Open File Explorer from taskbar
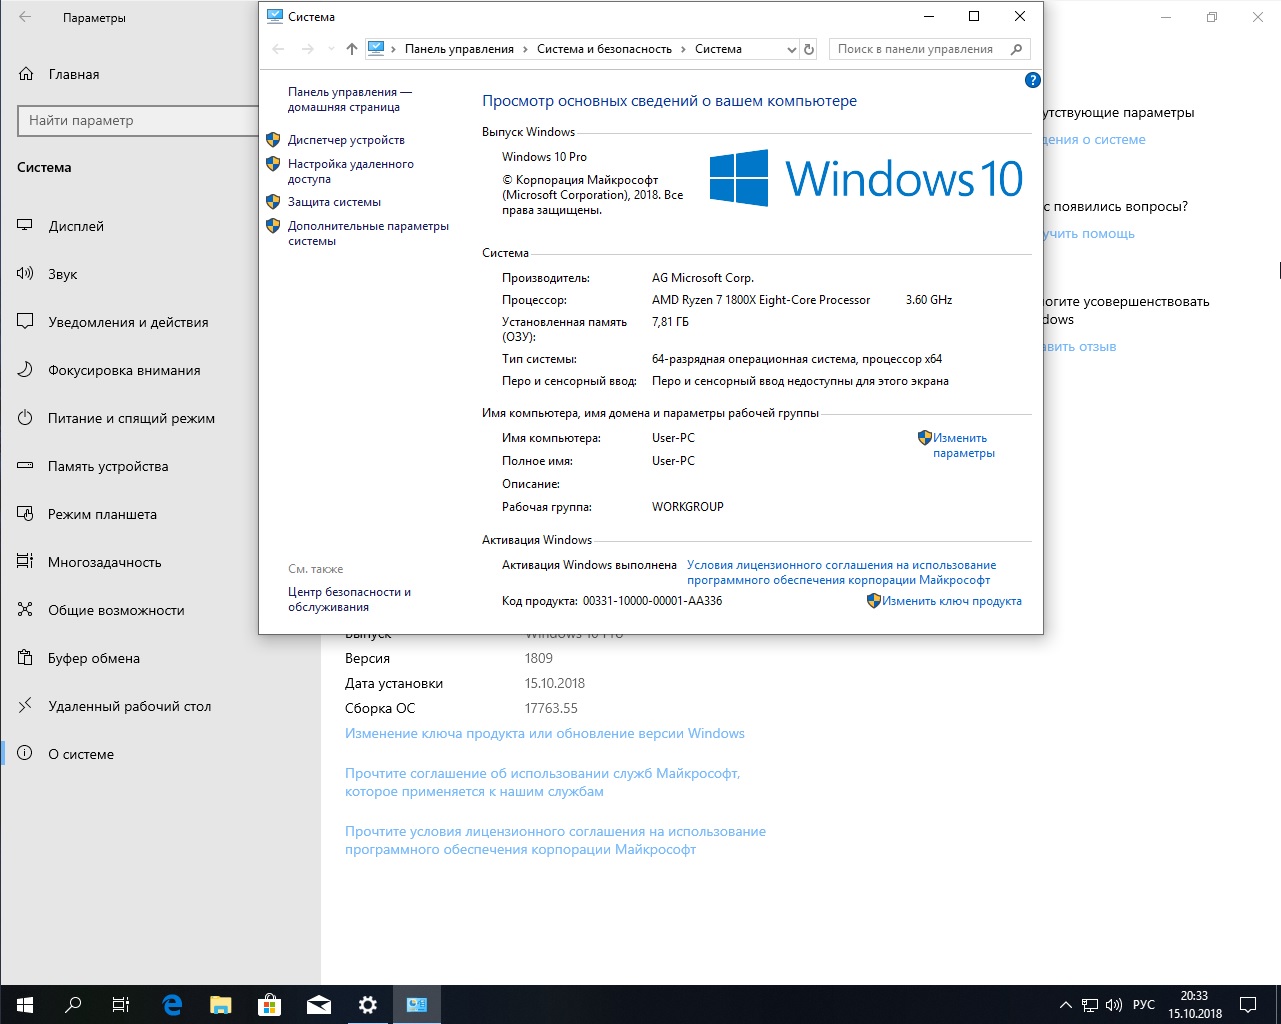1281x1024 pixels. coord(220,1005)
